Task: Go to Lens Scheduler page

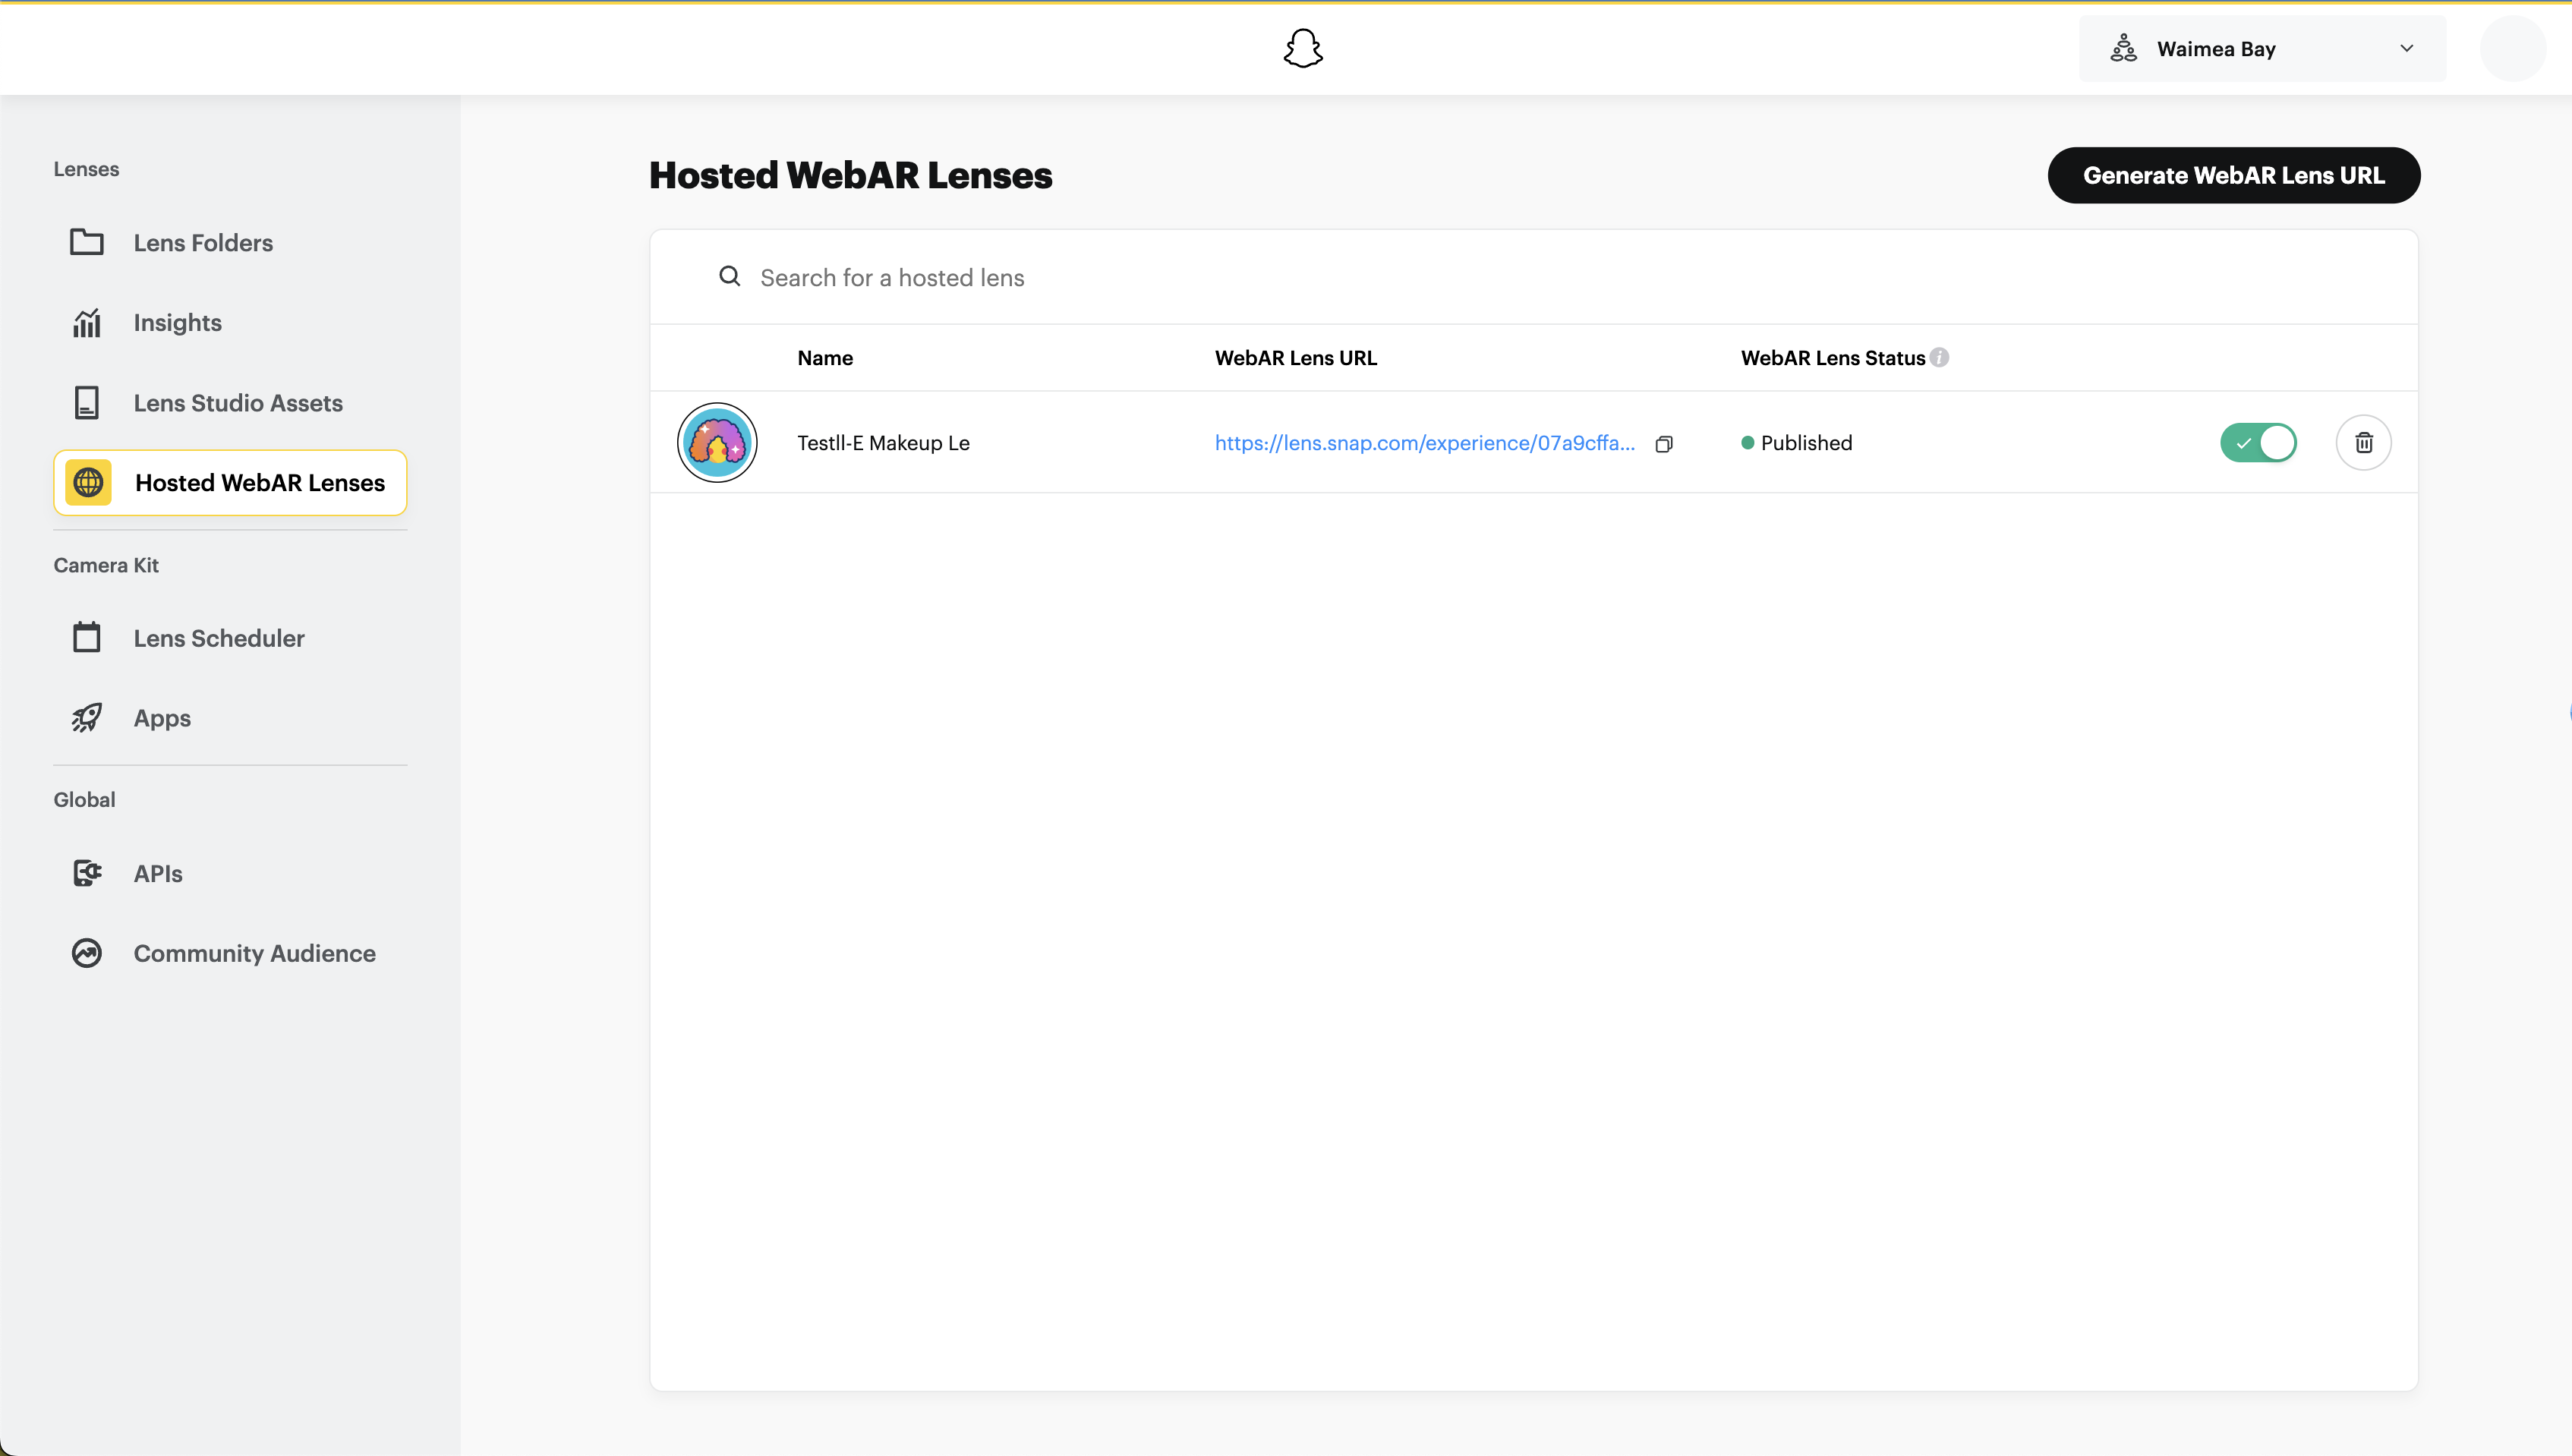Action: (218, 638)
